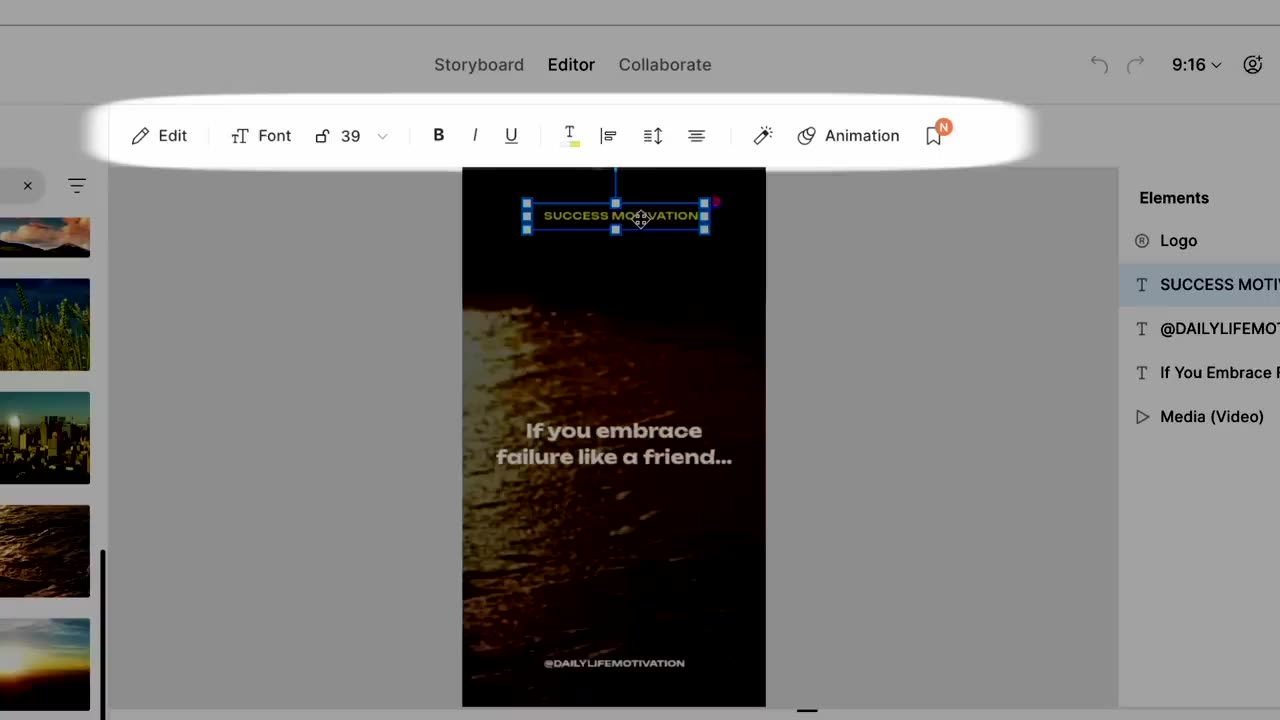This screenshot has width=1280, height=720.
Task: Select the golden sunset thumbnail
Action: point(45,664)
